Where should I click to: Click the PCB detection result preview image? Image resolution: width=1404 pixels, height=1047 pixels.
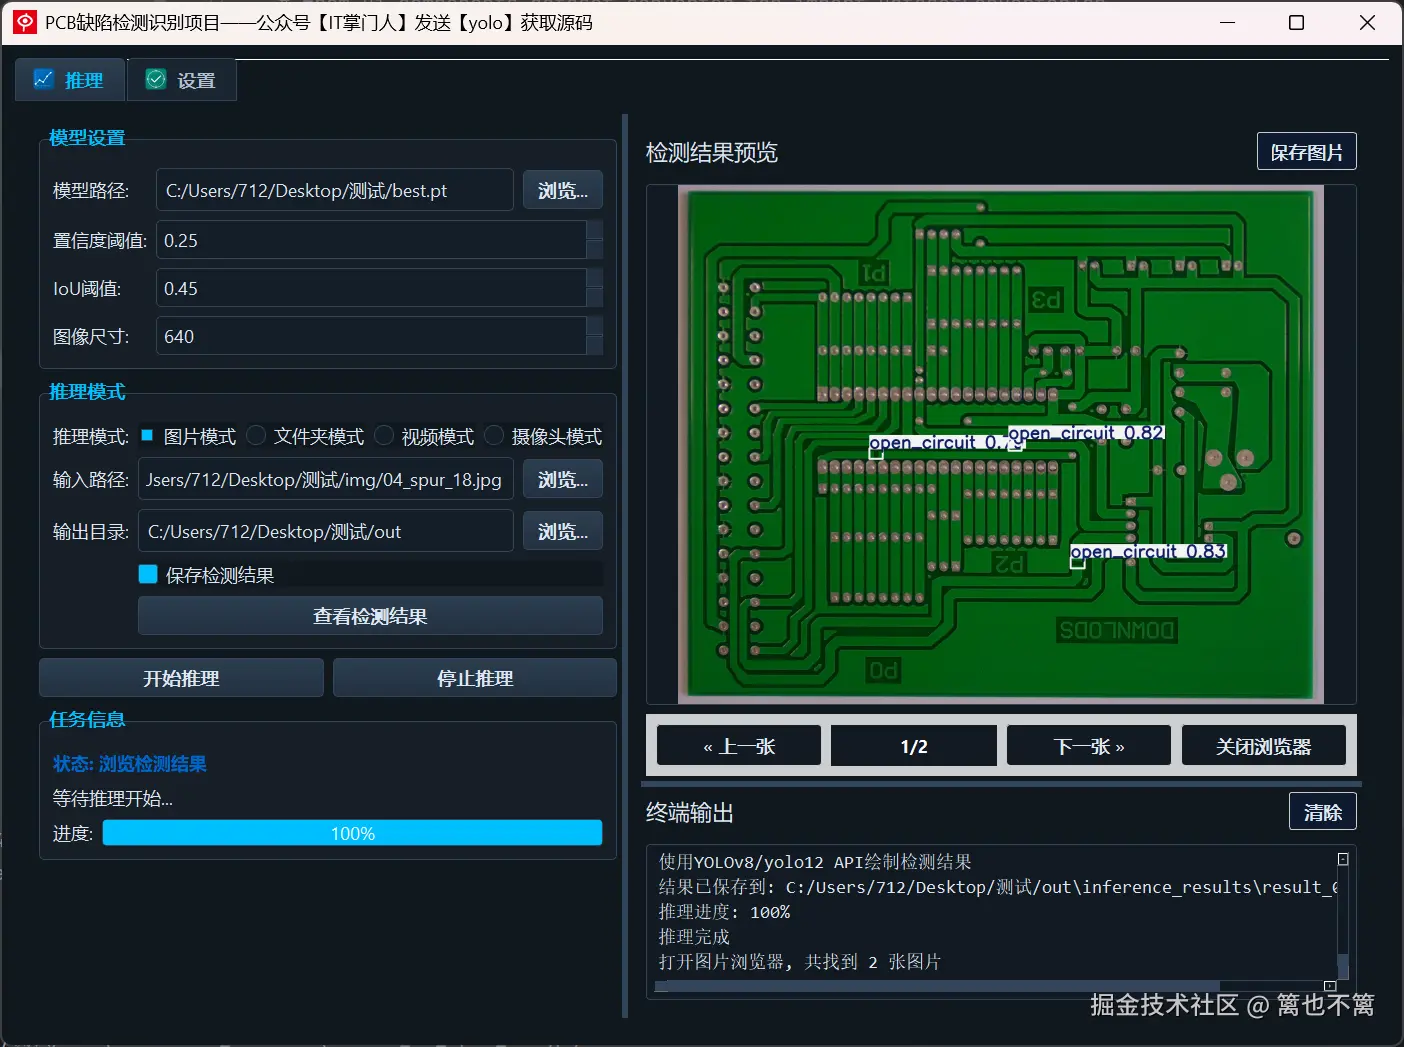click(x=1001, y=445)
